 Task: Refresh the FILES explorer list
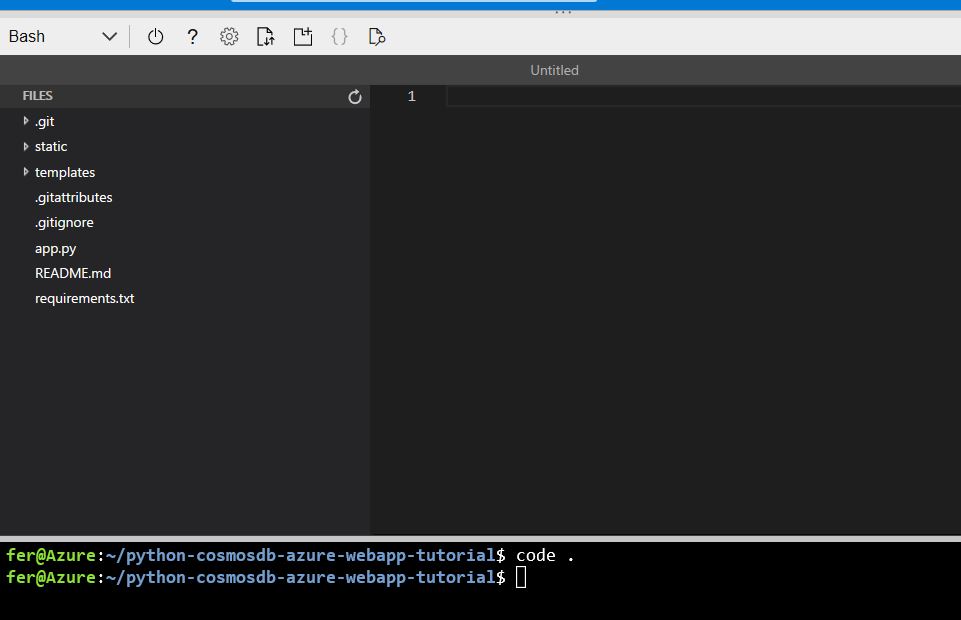(x=355, y=97)
